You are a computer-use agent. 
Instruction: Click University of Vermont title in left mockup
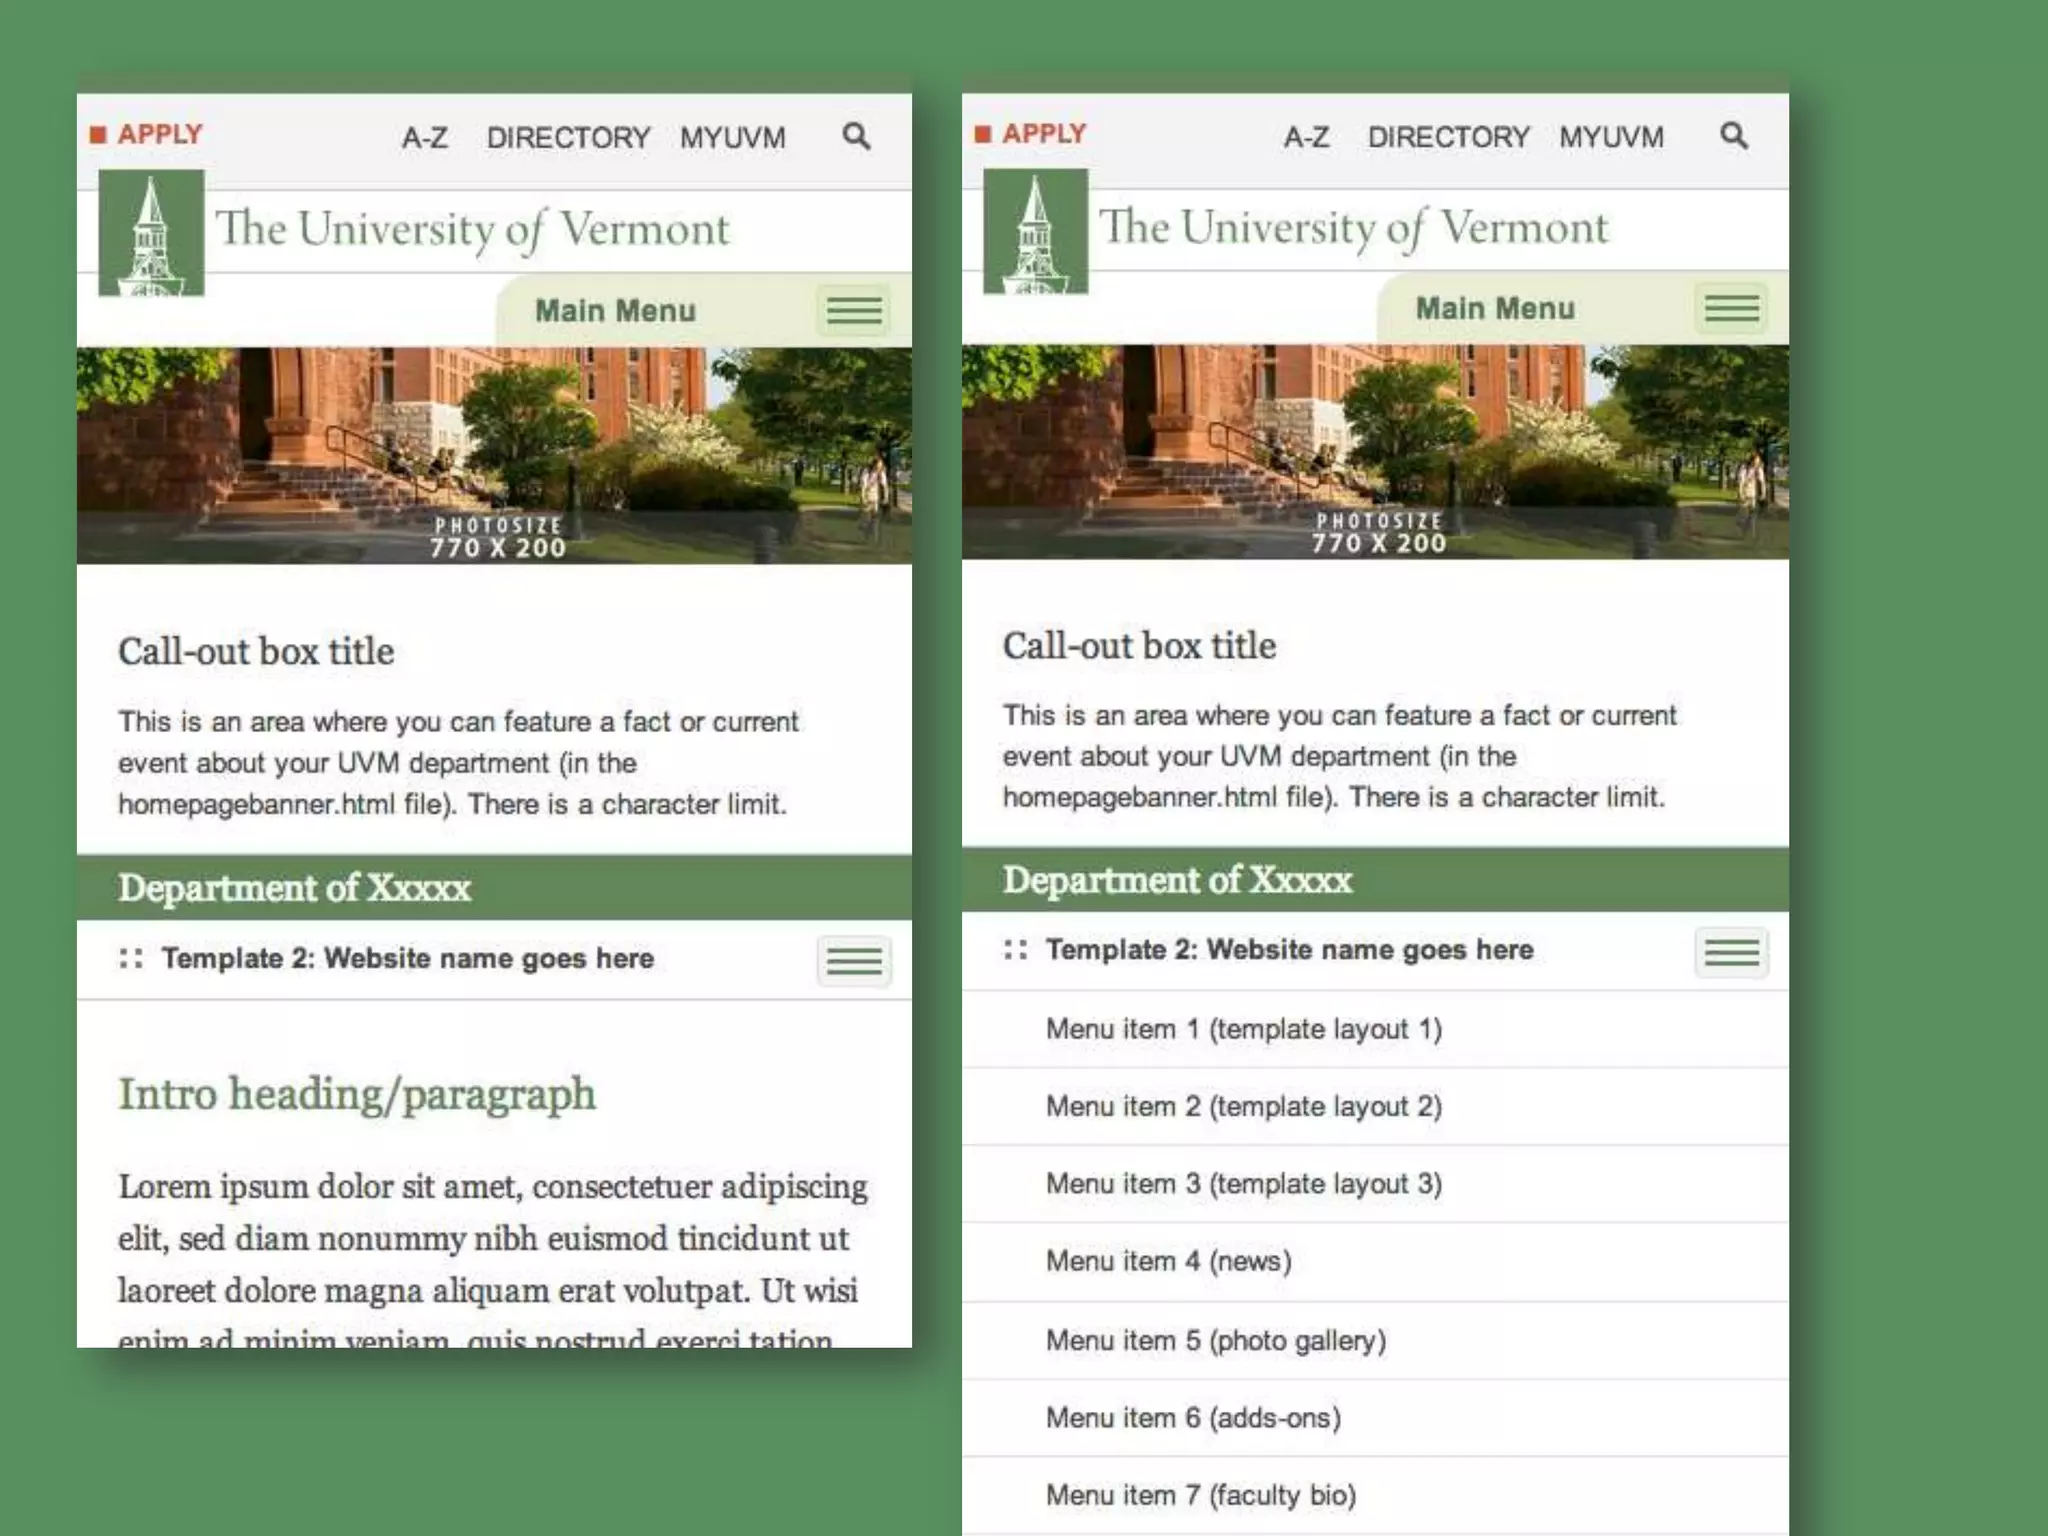473,230
